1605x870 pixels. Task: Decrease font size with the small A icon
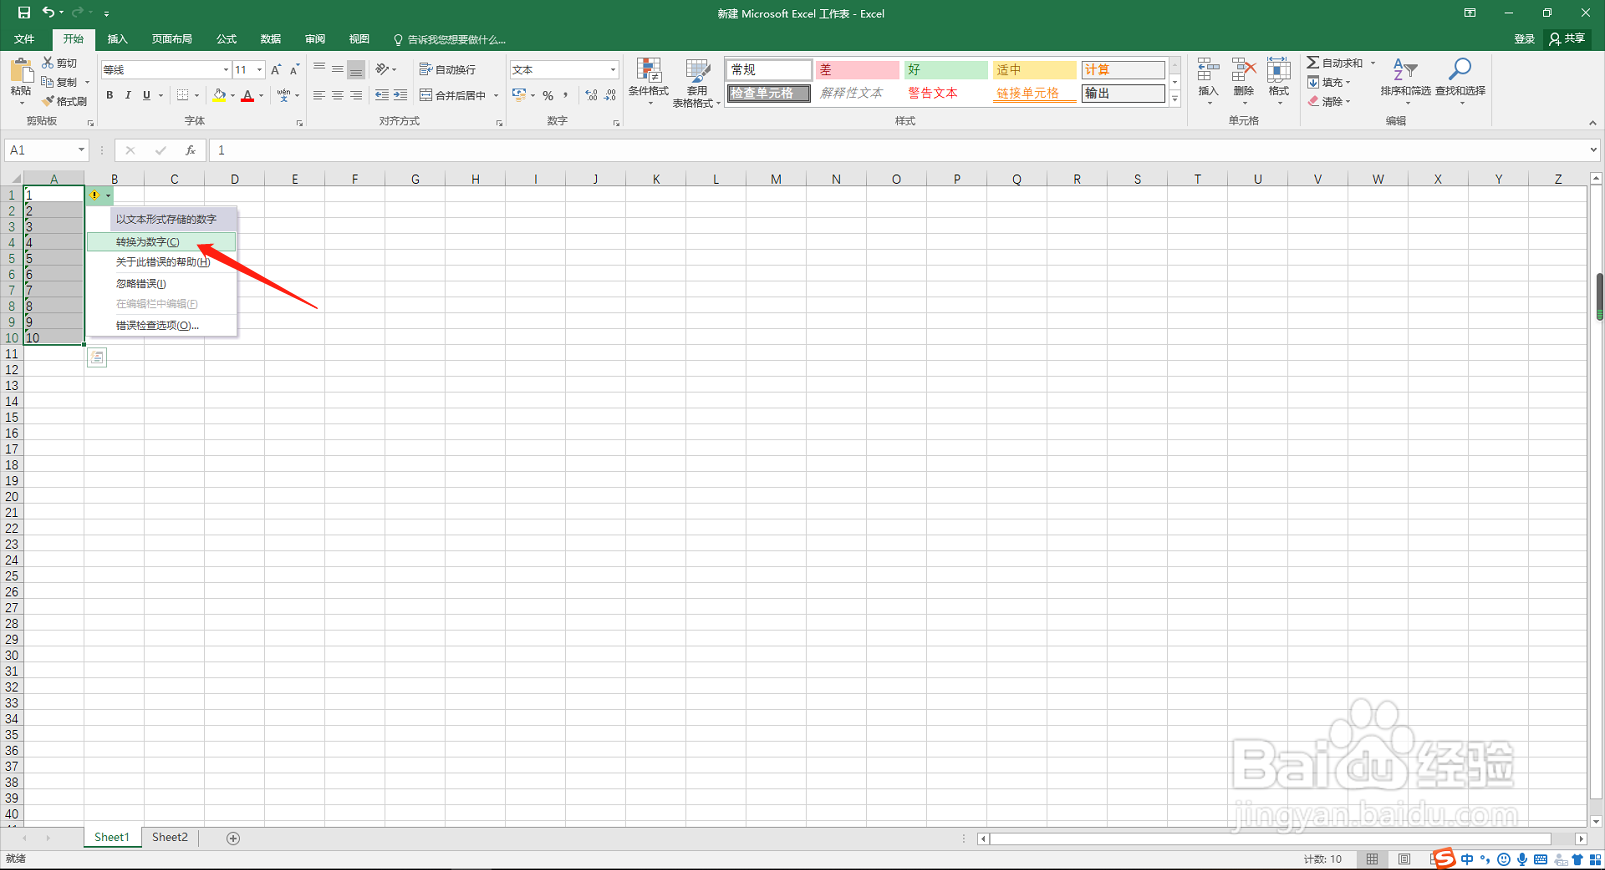(294, 69)
